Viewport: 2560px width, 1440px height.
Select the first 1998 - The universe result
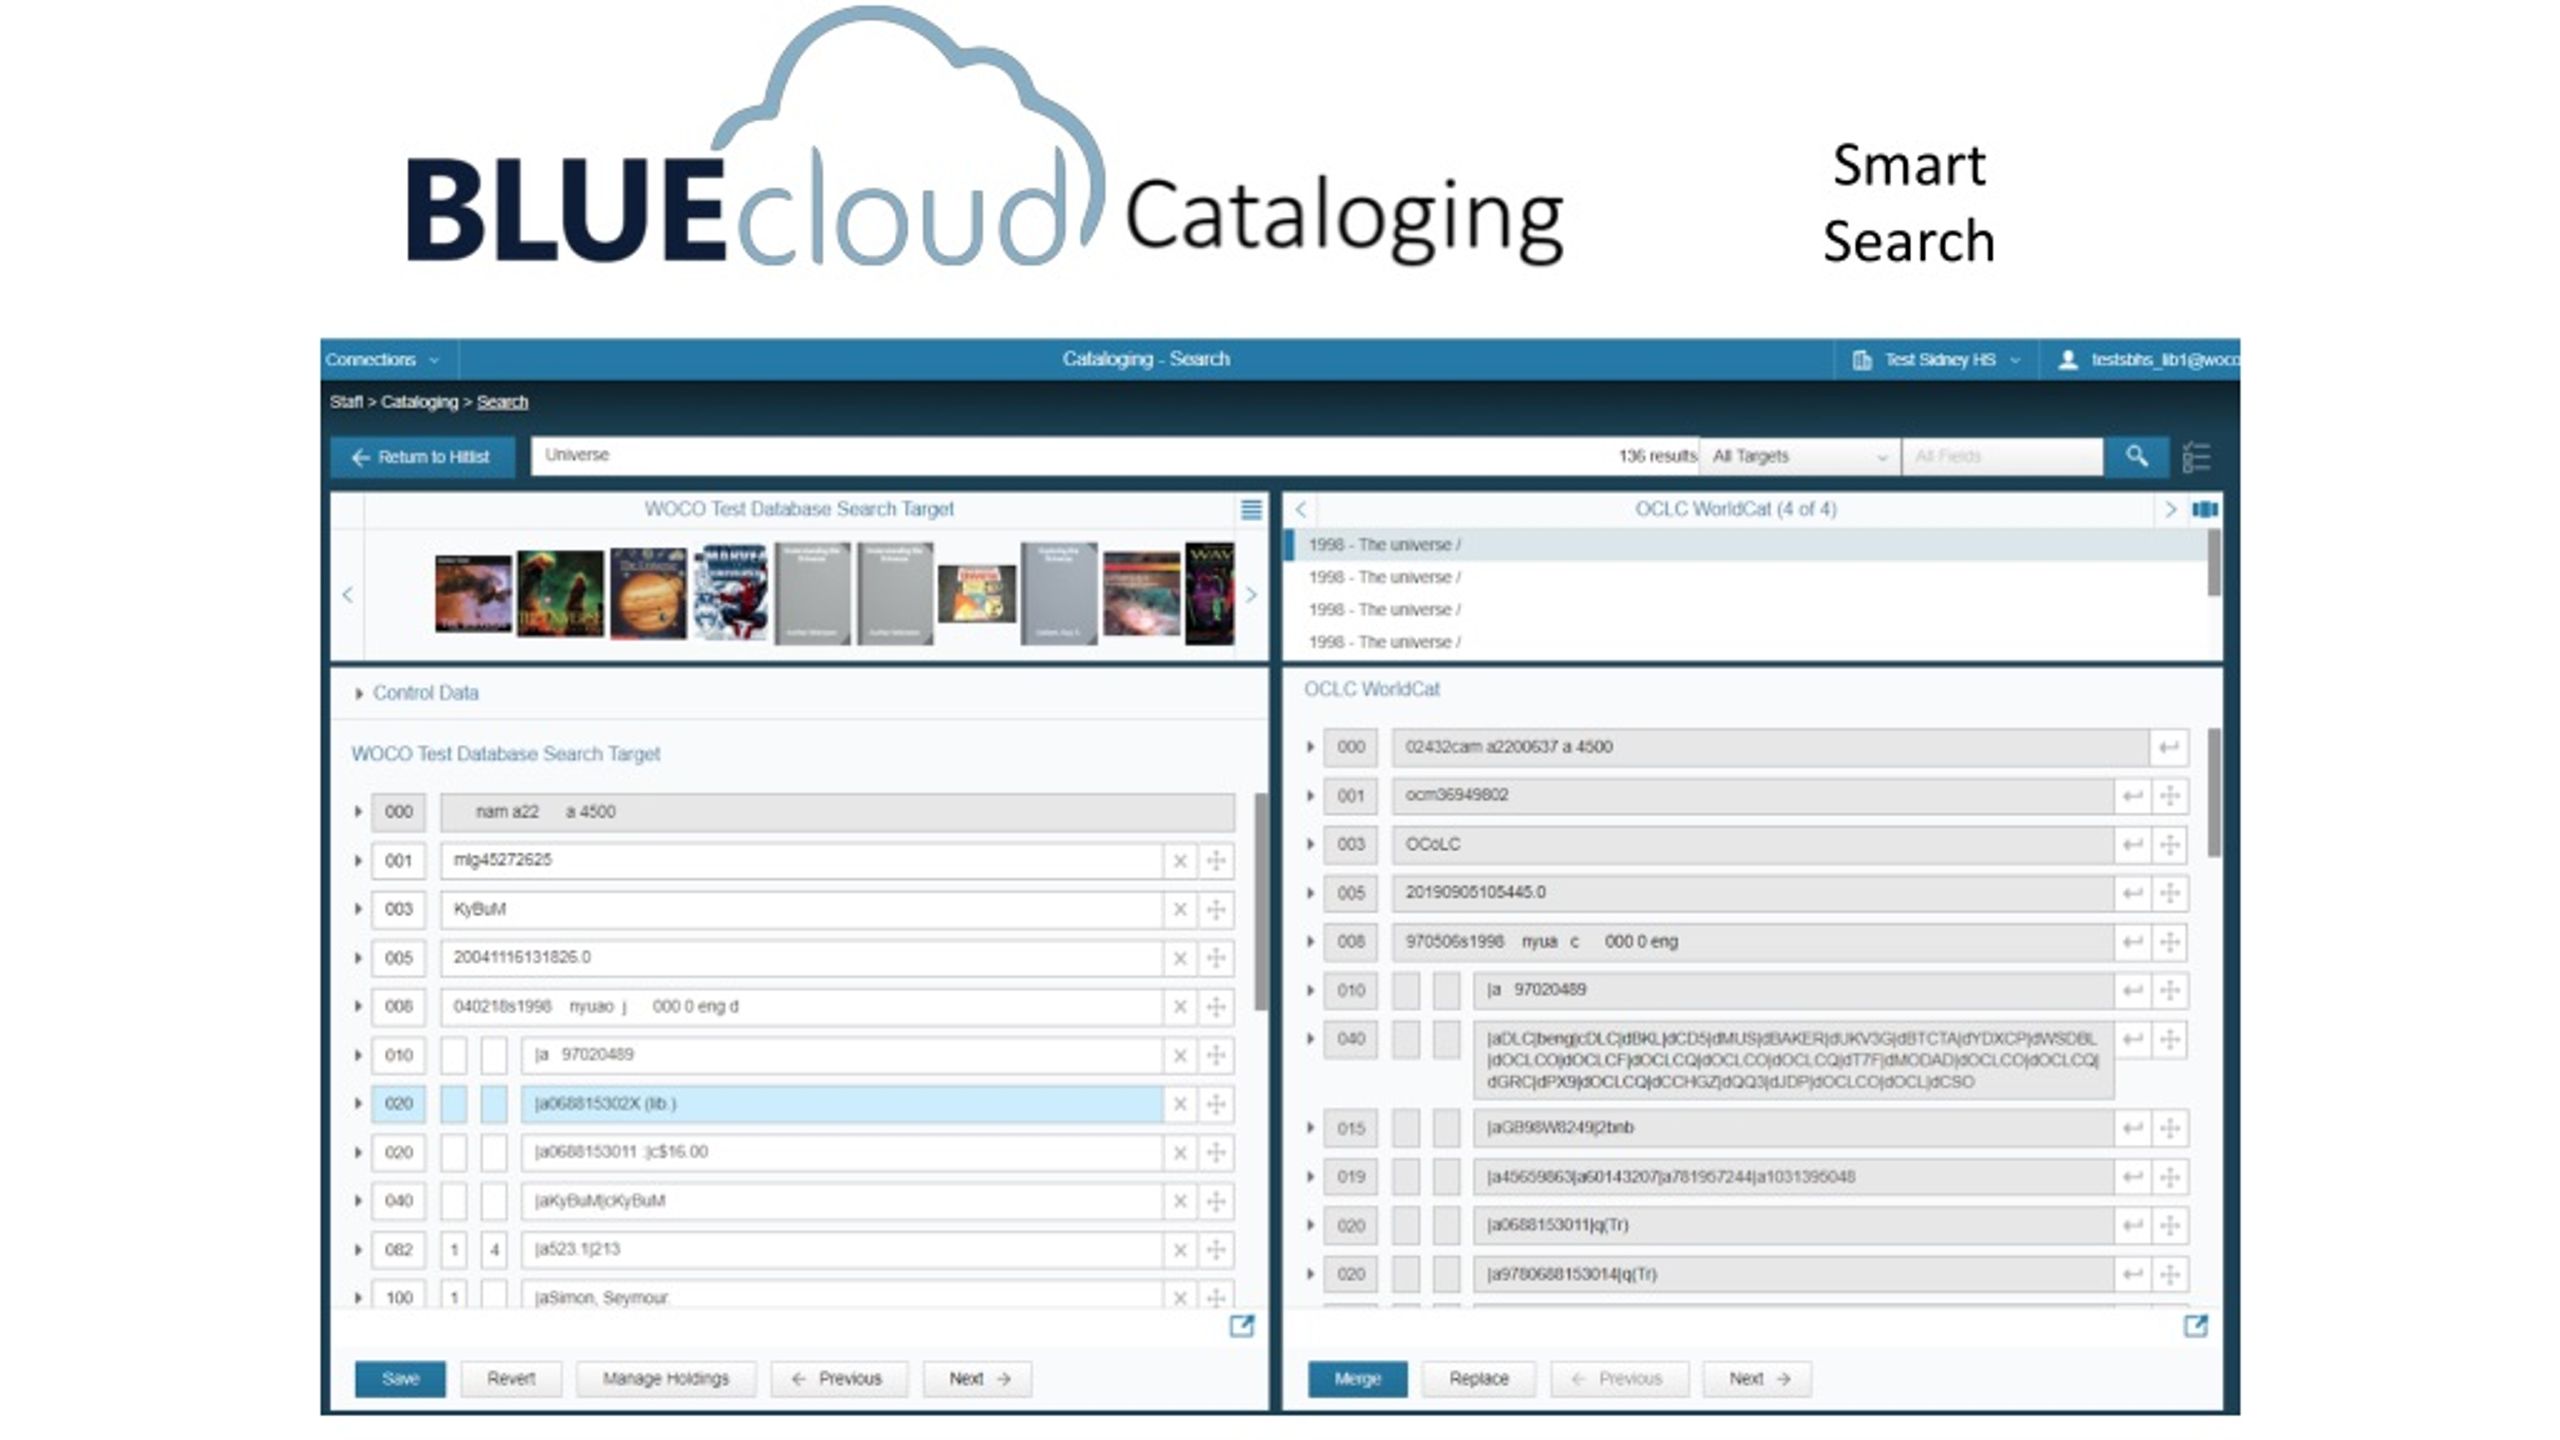[x=1746, y=545]
